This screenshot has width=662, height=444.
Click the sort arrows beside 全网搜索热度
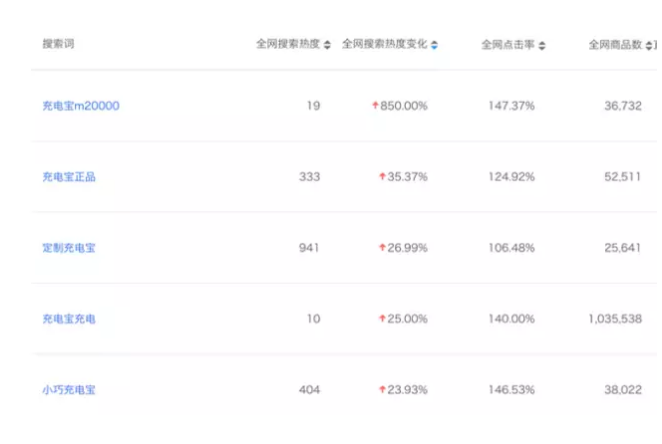click(328, 46)
